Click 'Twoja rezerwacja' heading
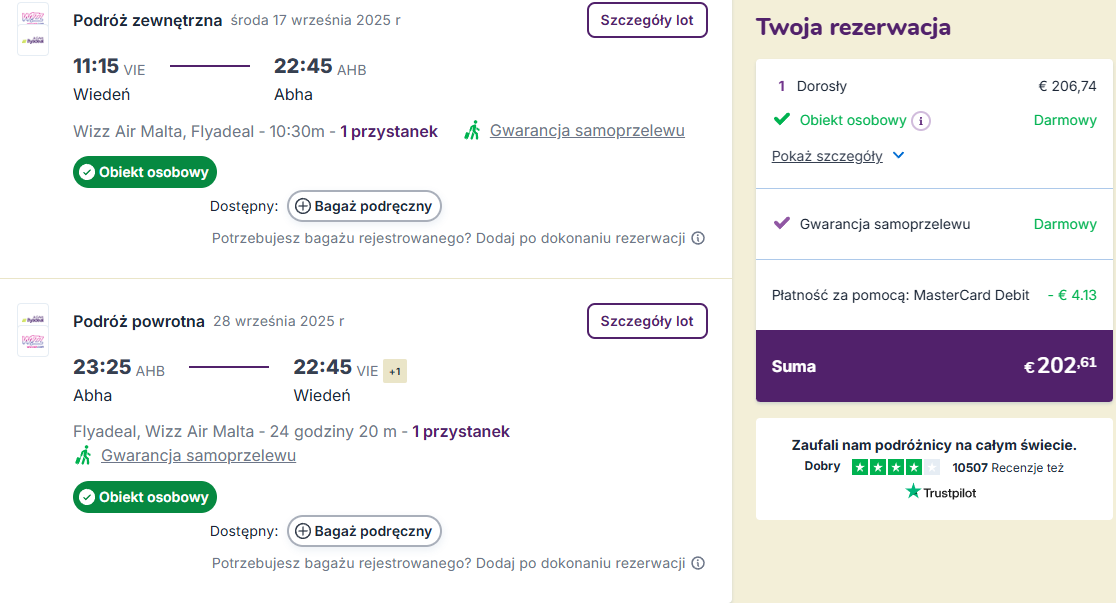 tap(853, 27)
